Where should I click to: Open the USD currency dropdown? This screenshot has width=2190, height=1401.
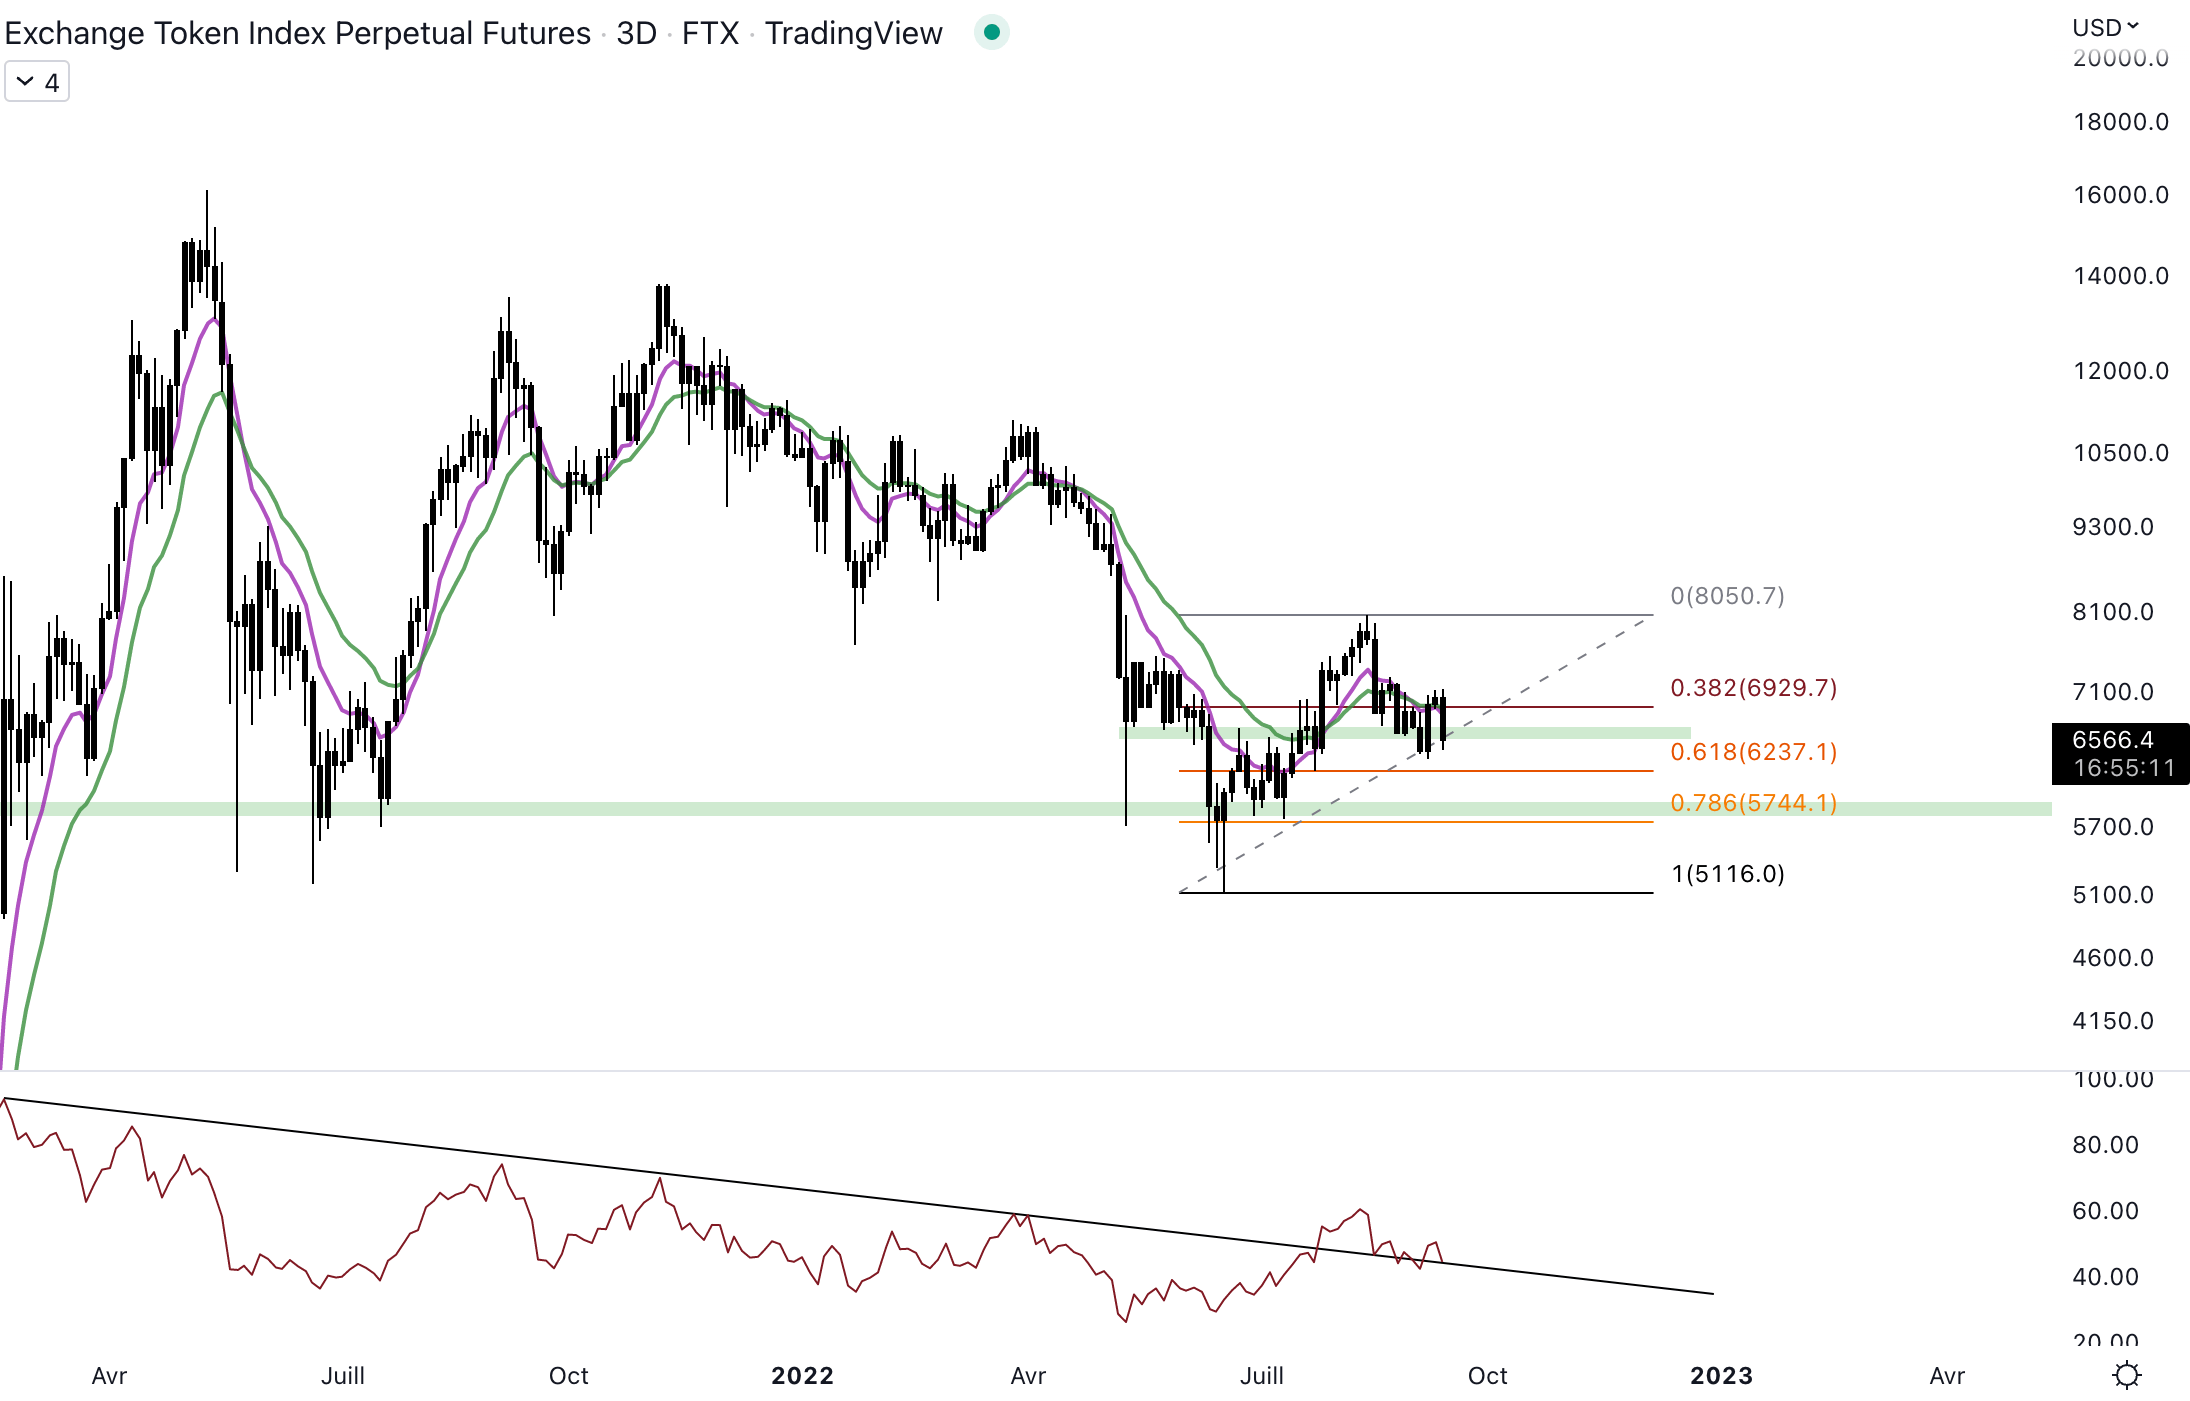coord(2104,27)
